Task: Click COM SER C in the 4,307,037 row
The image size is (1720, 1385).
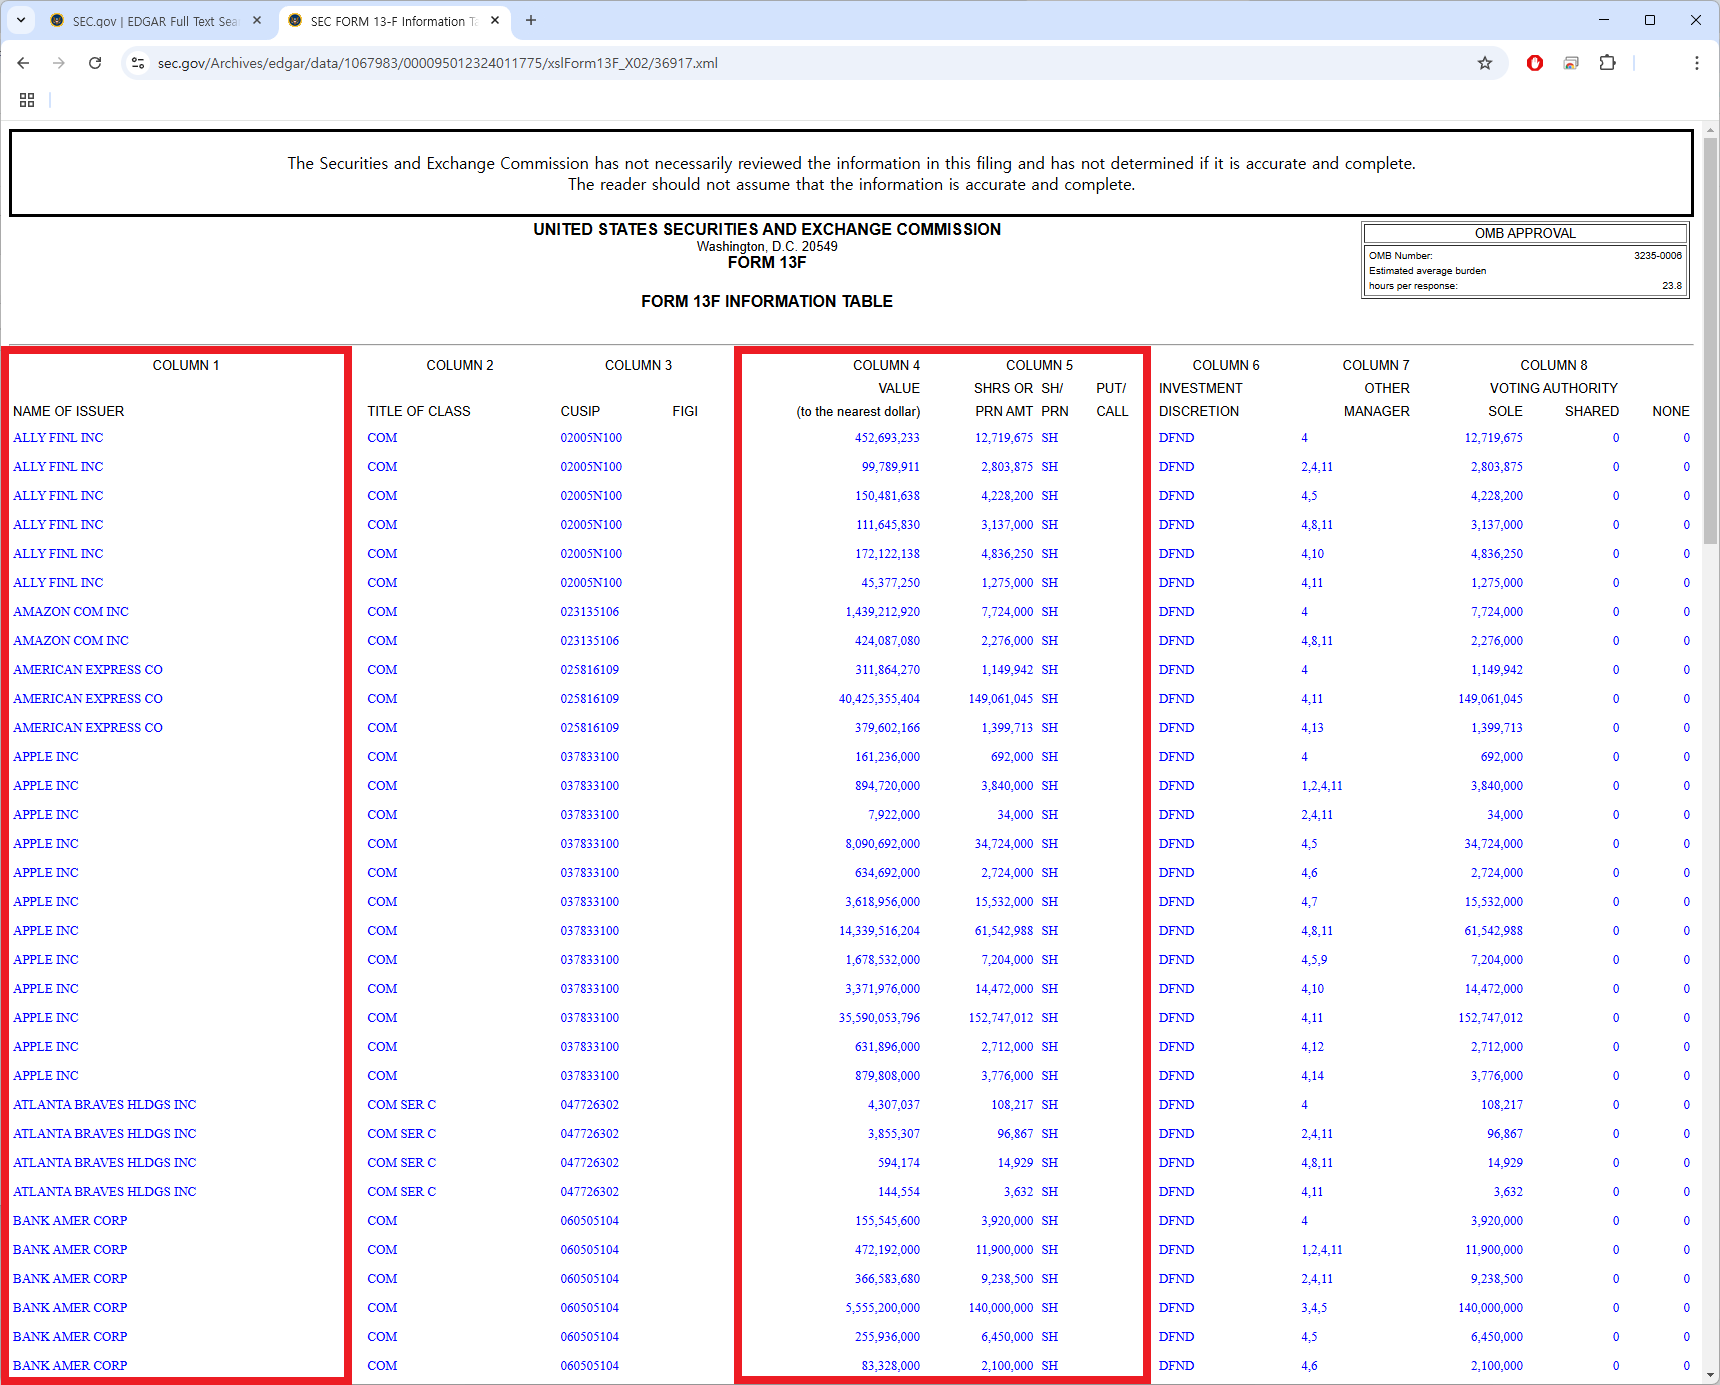Action: 402,1105
